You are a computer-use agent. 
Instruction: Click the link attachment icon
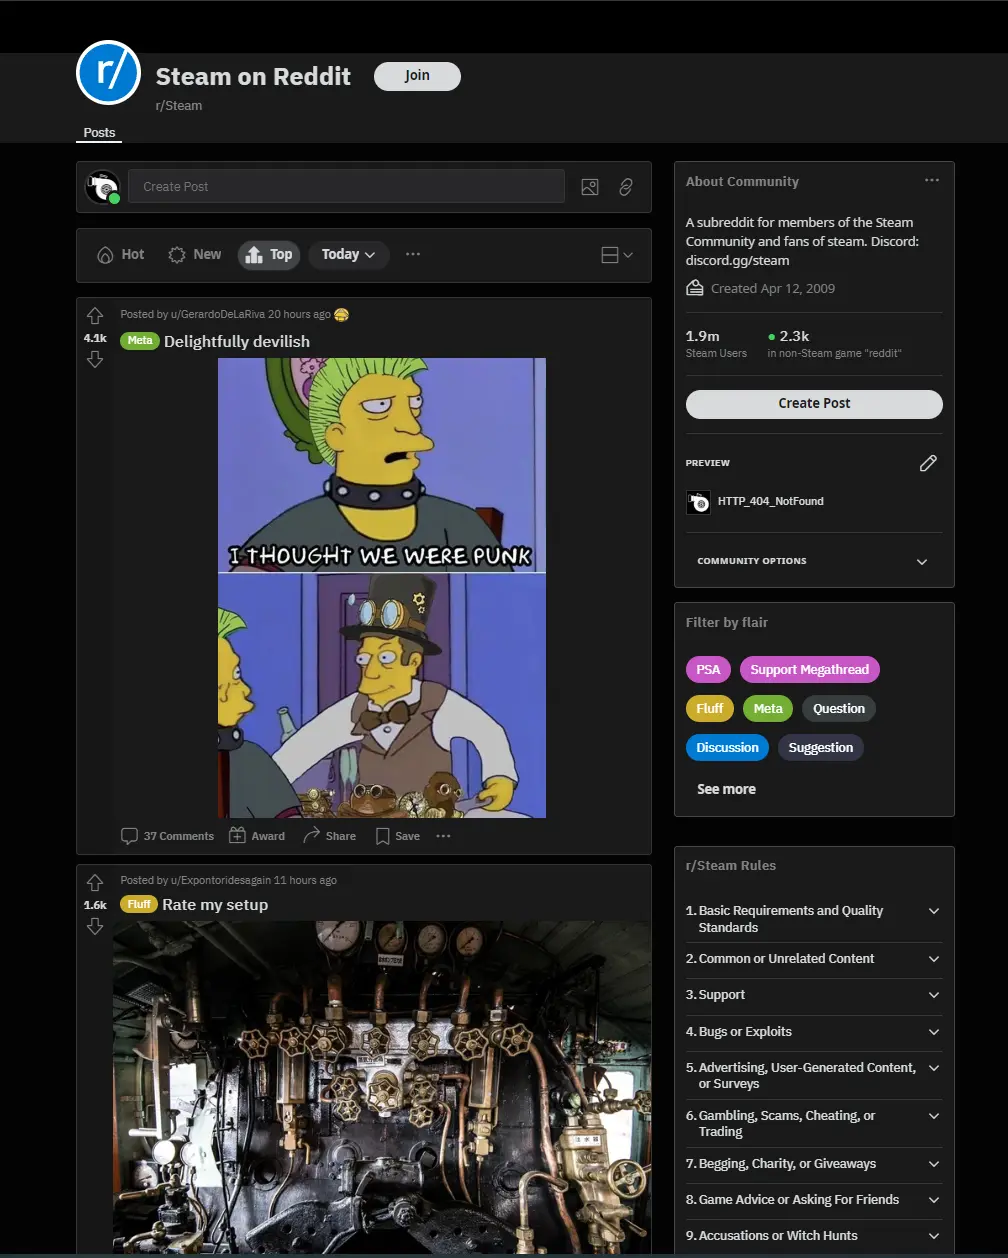[x=626, y=187]
